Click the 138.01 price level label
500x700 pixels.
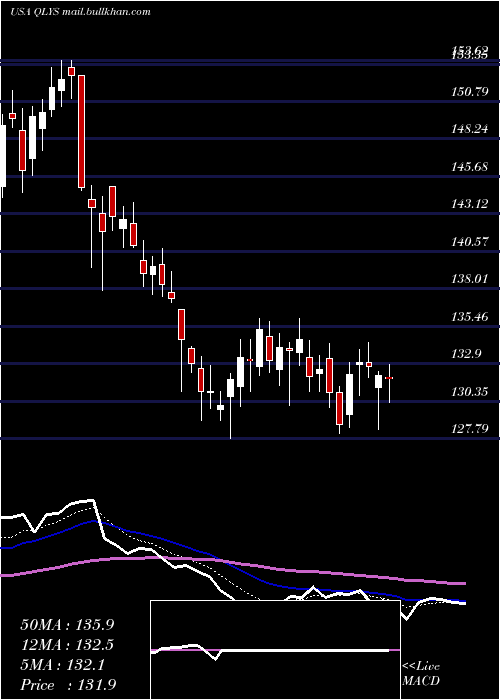[x=470, y=279]
